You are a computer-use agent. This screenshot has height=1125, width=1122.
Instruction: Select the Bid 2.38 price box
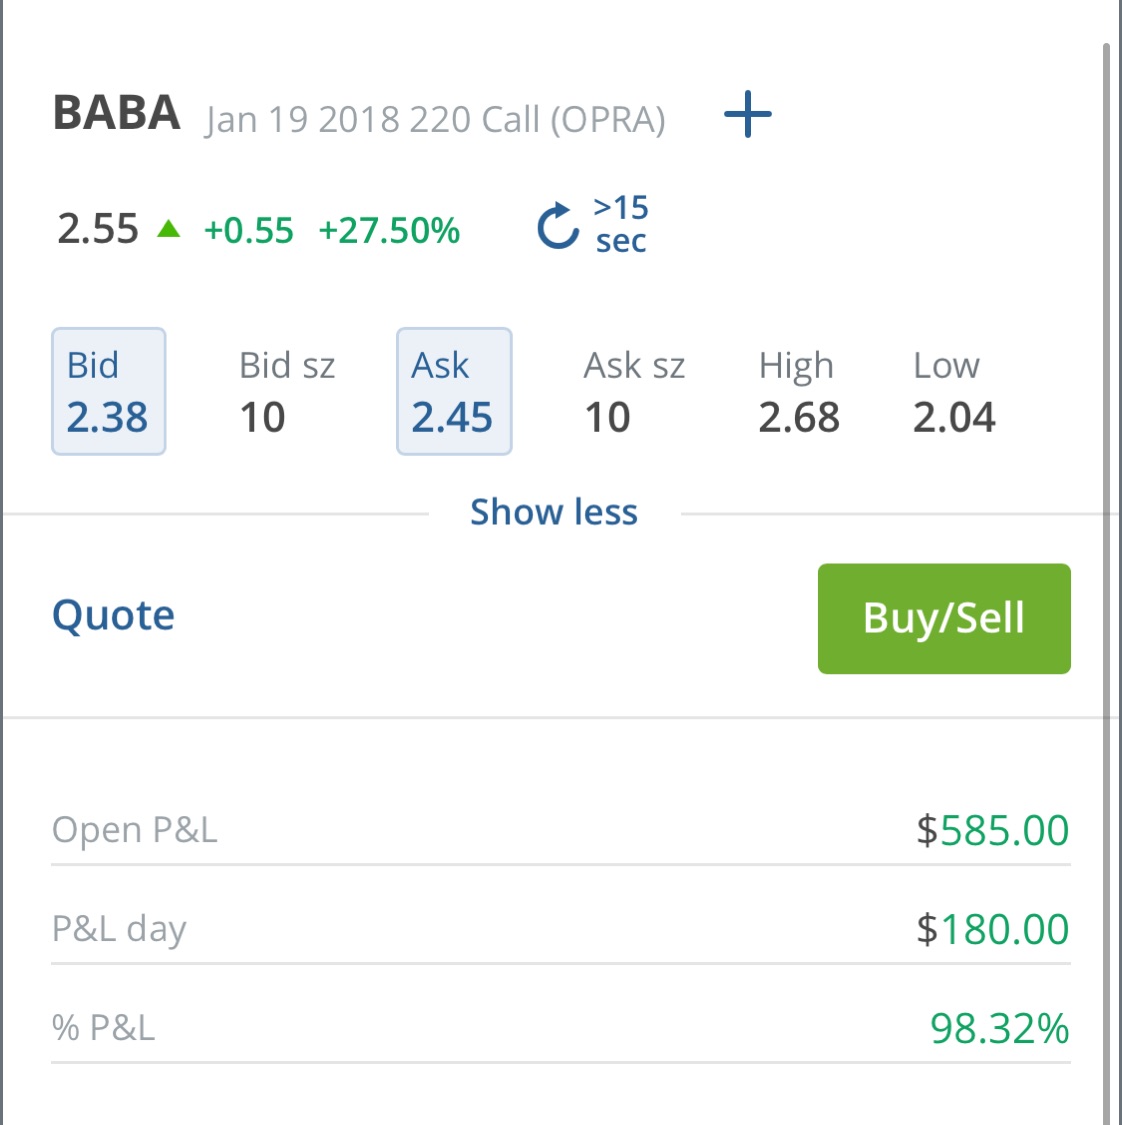pyautogui.click(x=108, y=391)
